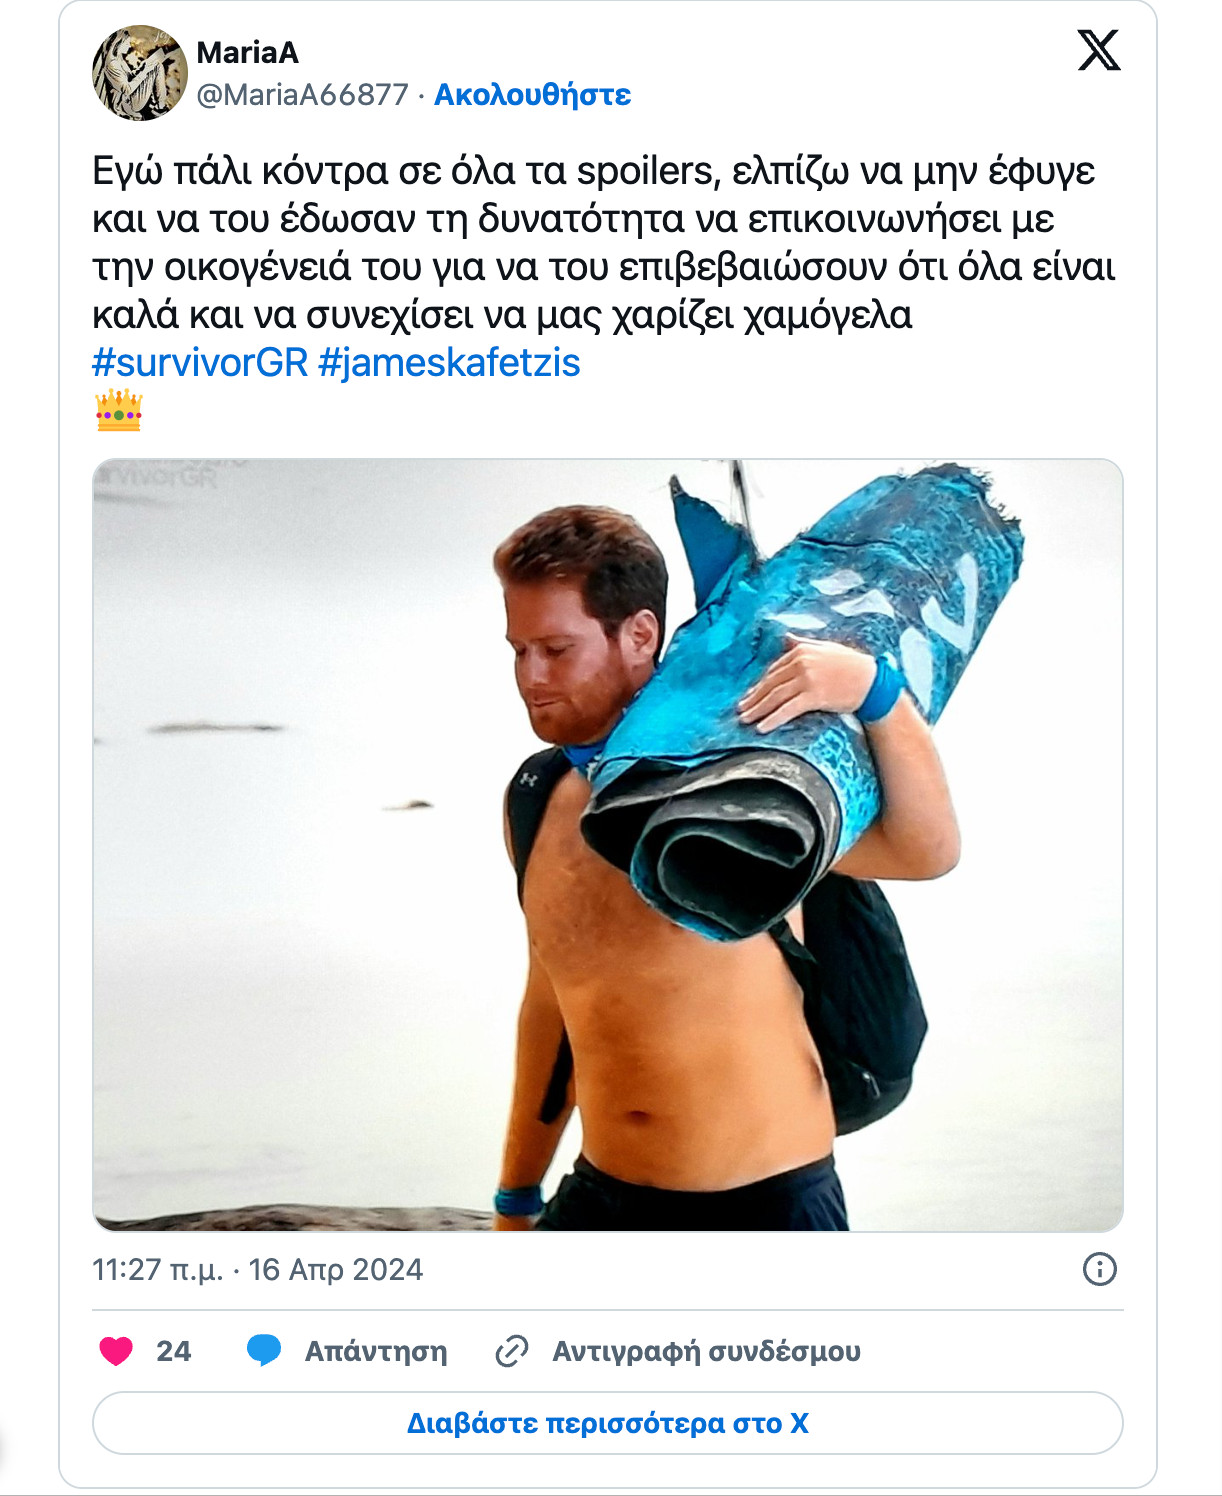1222x1496 pixels.
Task: Click the 24 likes count
Action: point(173,1351)
